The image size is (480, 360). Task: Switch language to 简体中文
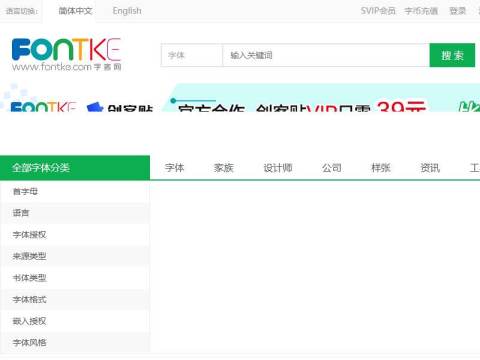75,11
